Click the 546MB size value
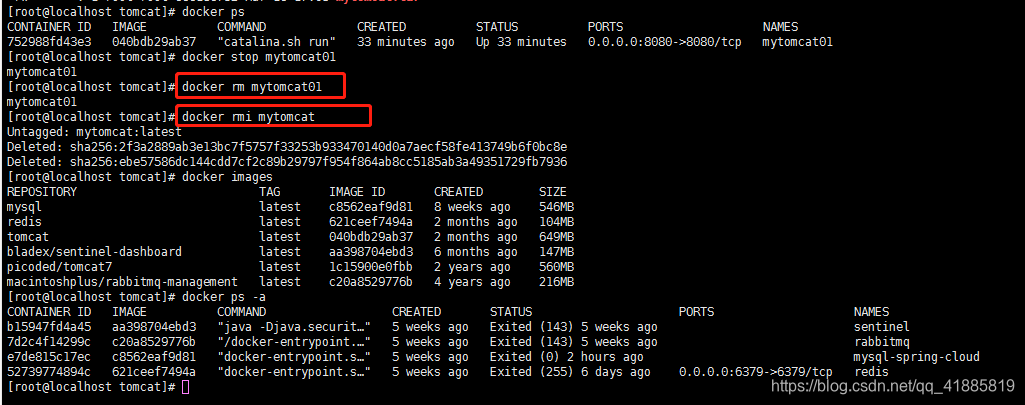The height and width of the screenshot is (405, 1025). click(x=556, y=207)
